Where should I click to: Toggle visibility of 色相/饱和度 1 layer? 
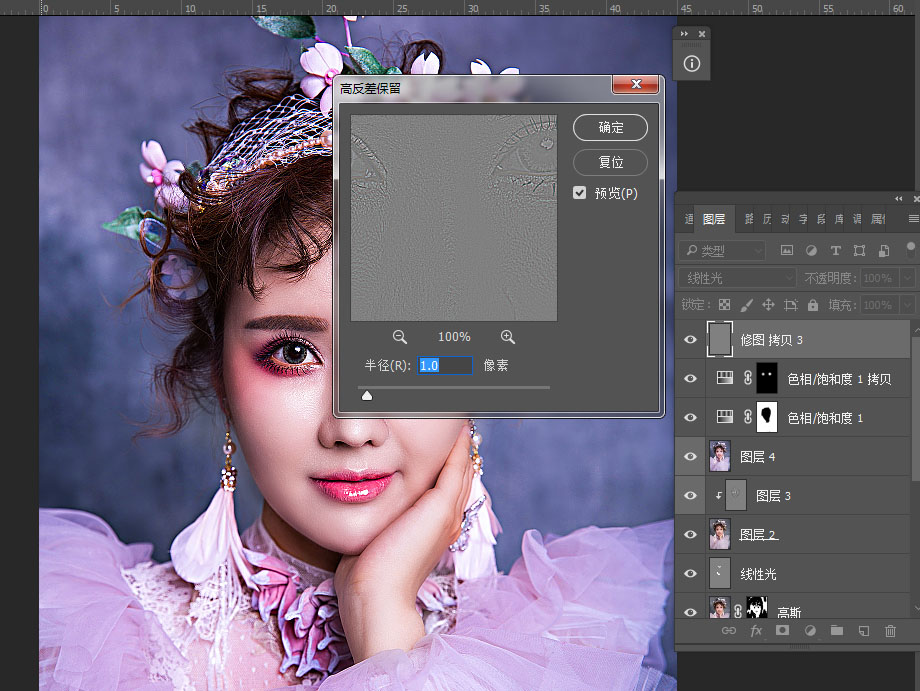click(691, 418)
